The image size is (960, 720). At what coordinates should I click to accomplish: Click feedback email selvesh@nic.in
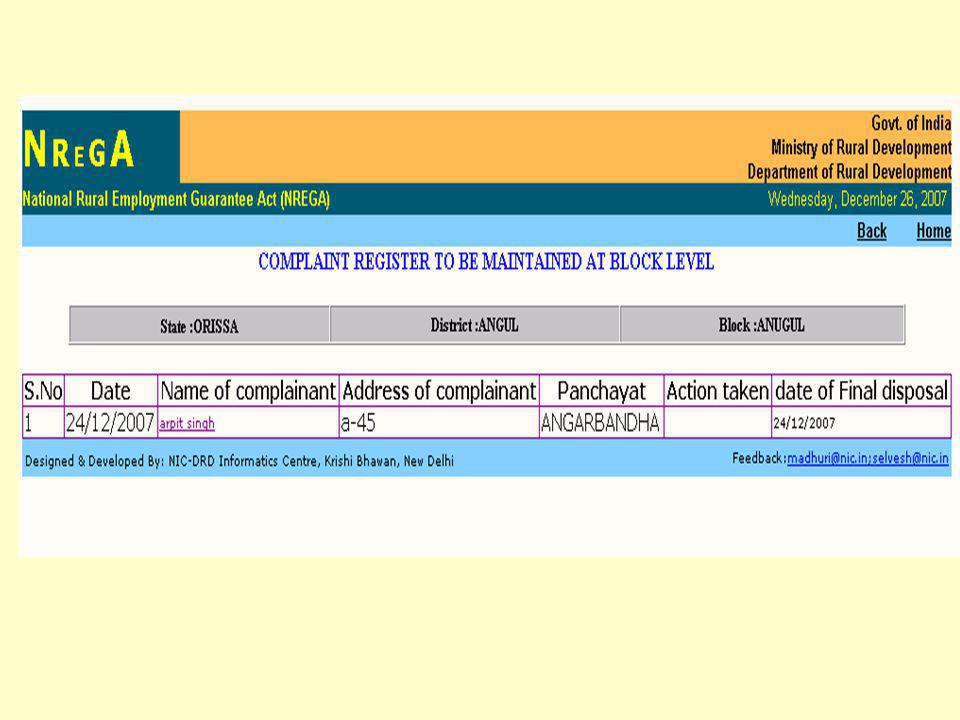910,458
